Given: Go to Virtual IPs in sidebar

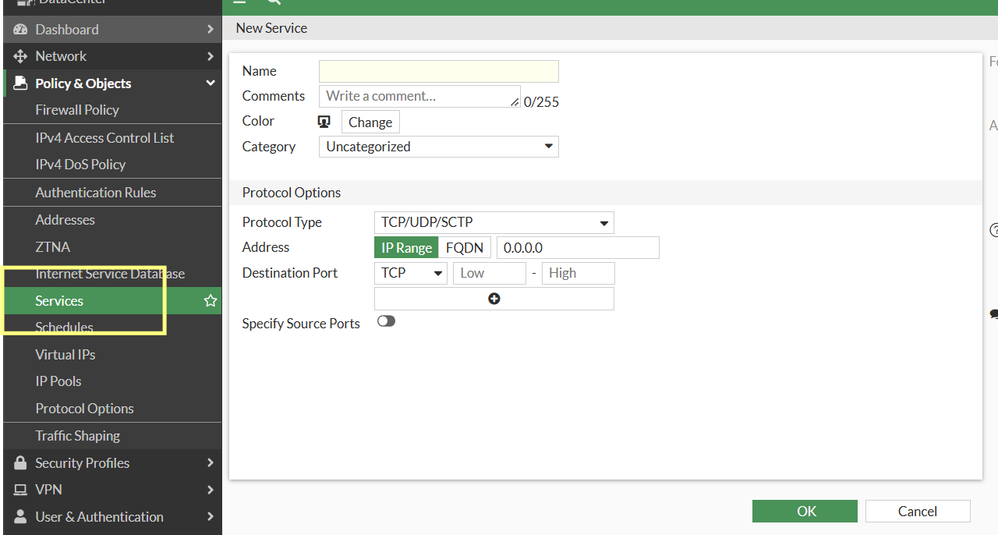Looking at the screenshot, I should click(x=65, y=355).
